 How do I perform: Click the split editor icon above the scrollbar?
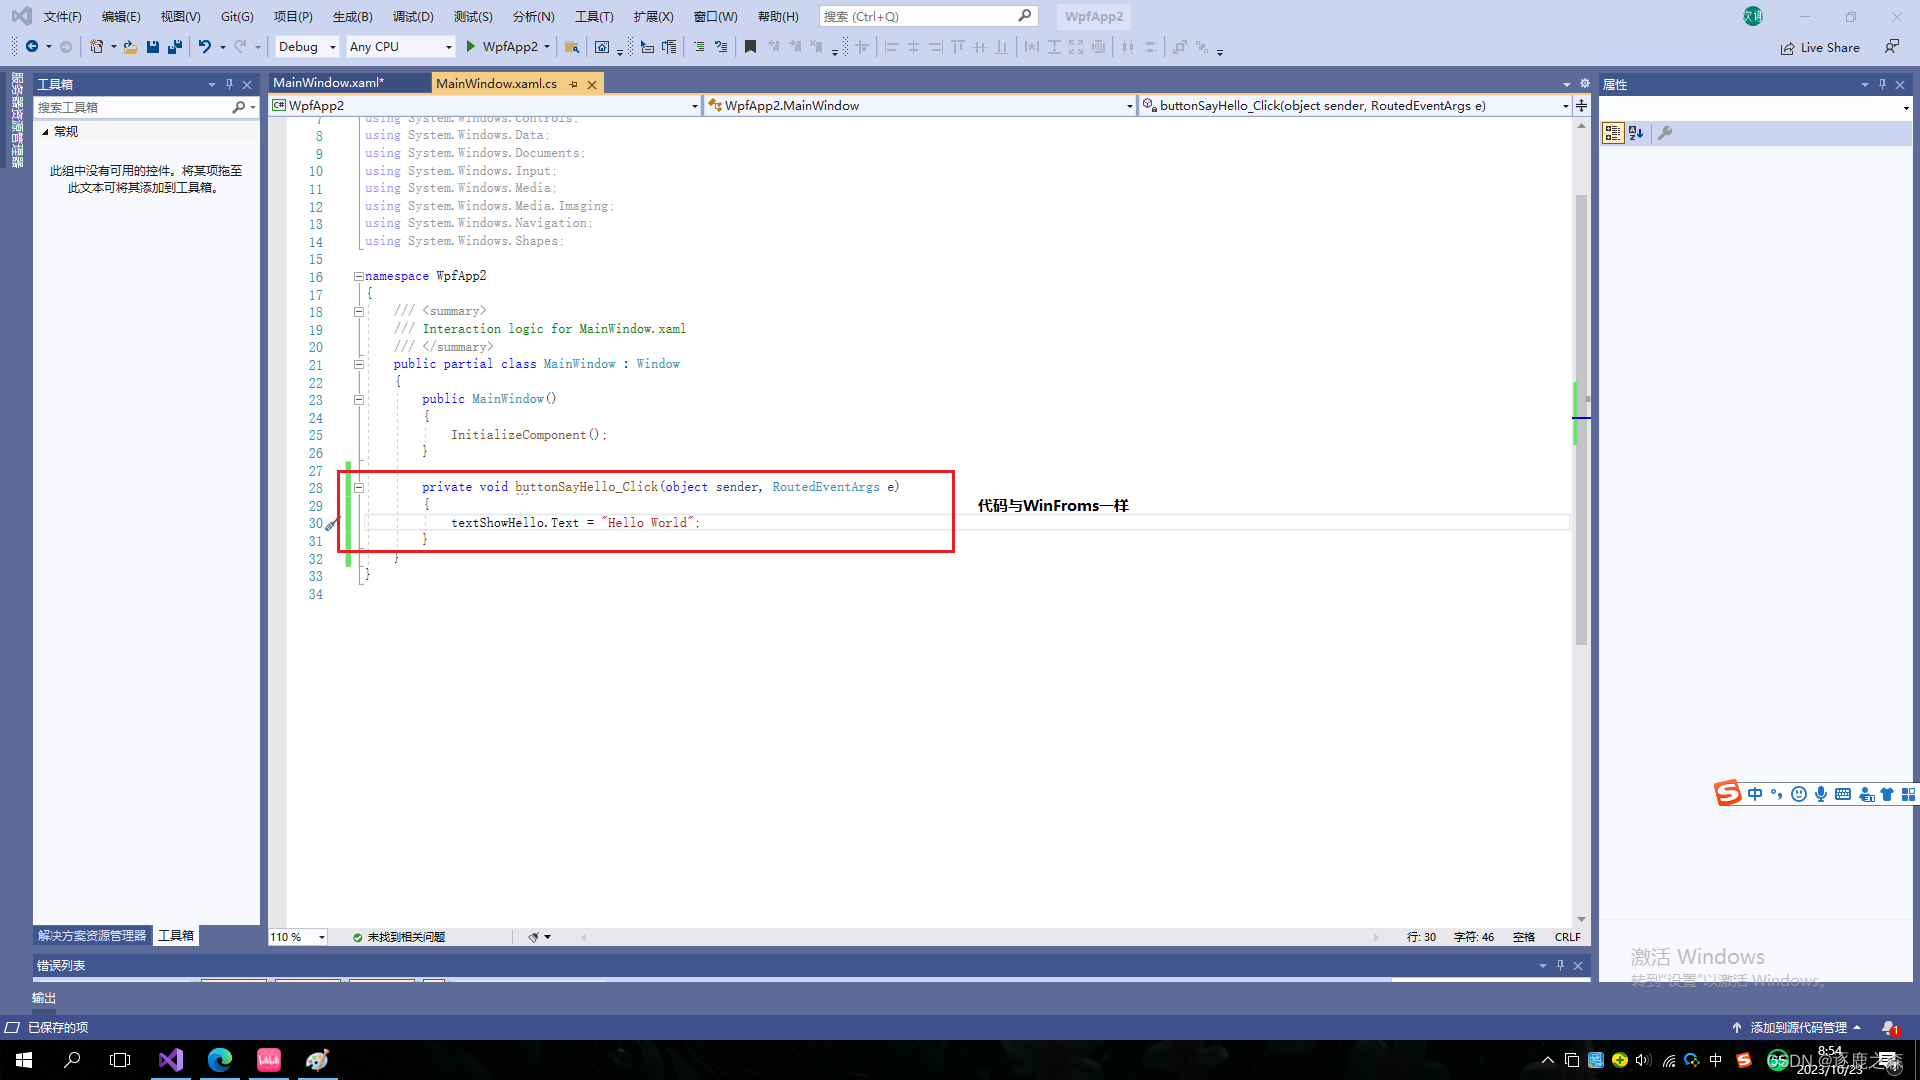[x=1581, y=105]
